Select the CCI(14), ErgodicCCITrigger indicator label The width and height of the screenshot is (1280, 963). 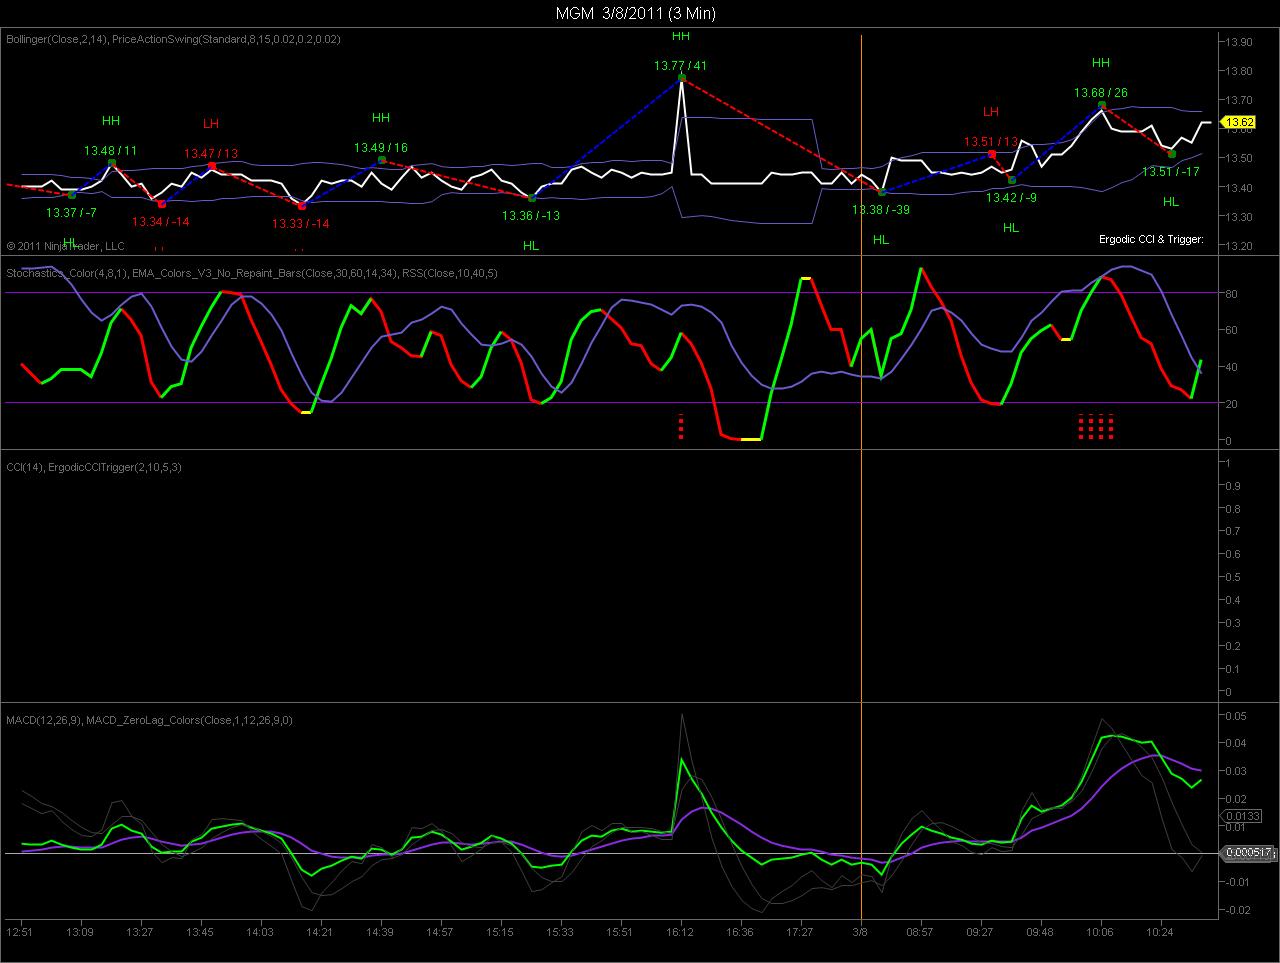(94, 467)
